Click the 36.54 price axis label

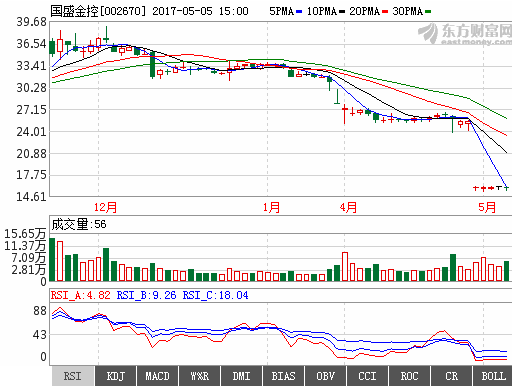(31, 44)
